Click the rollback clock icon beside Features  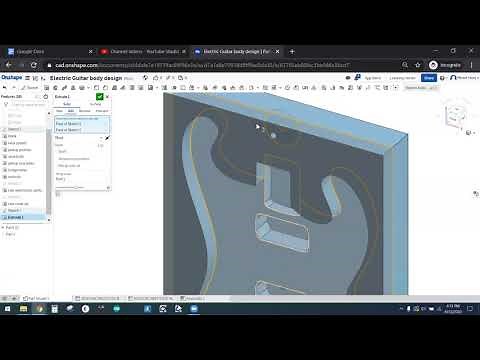[x=46, y=96]
